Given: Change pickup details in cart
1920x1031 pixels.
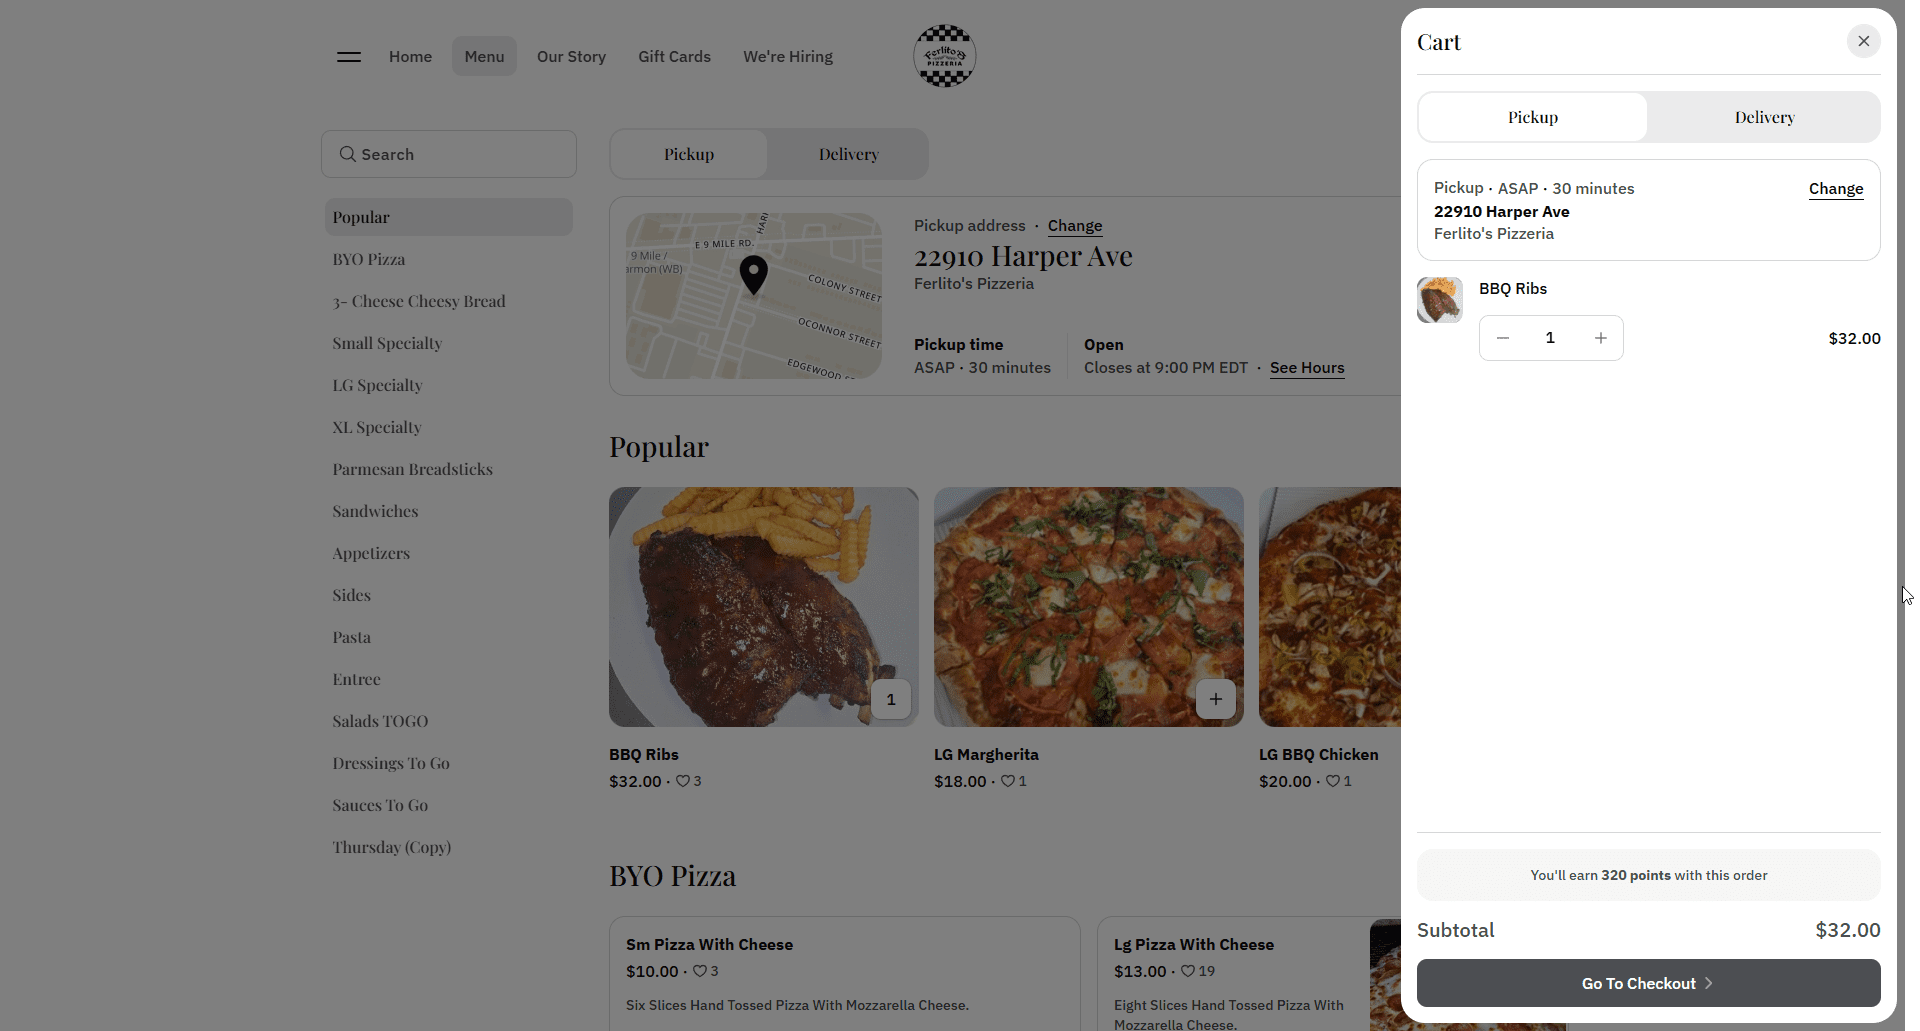Looking at the screenshot, I should tap(1835, 188).
